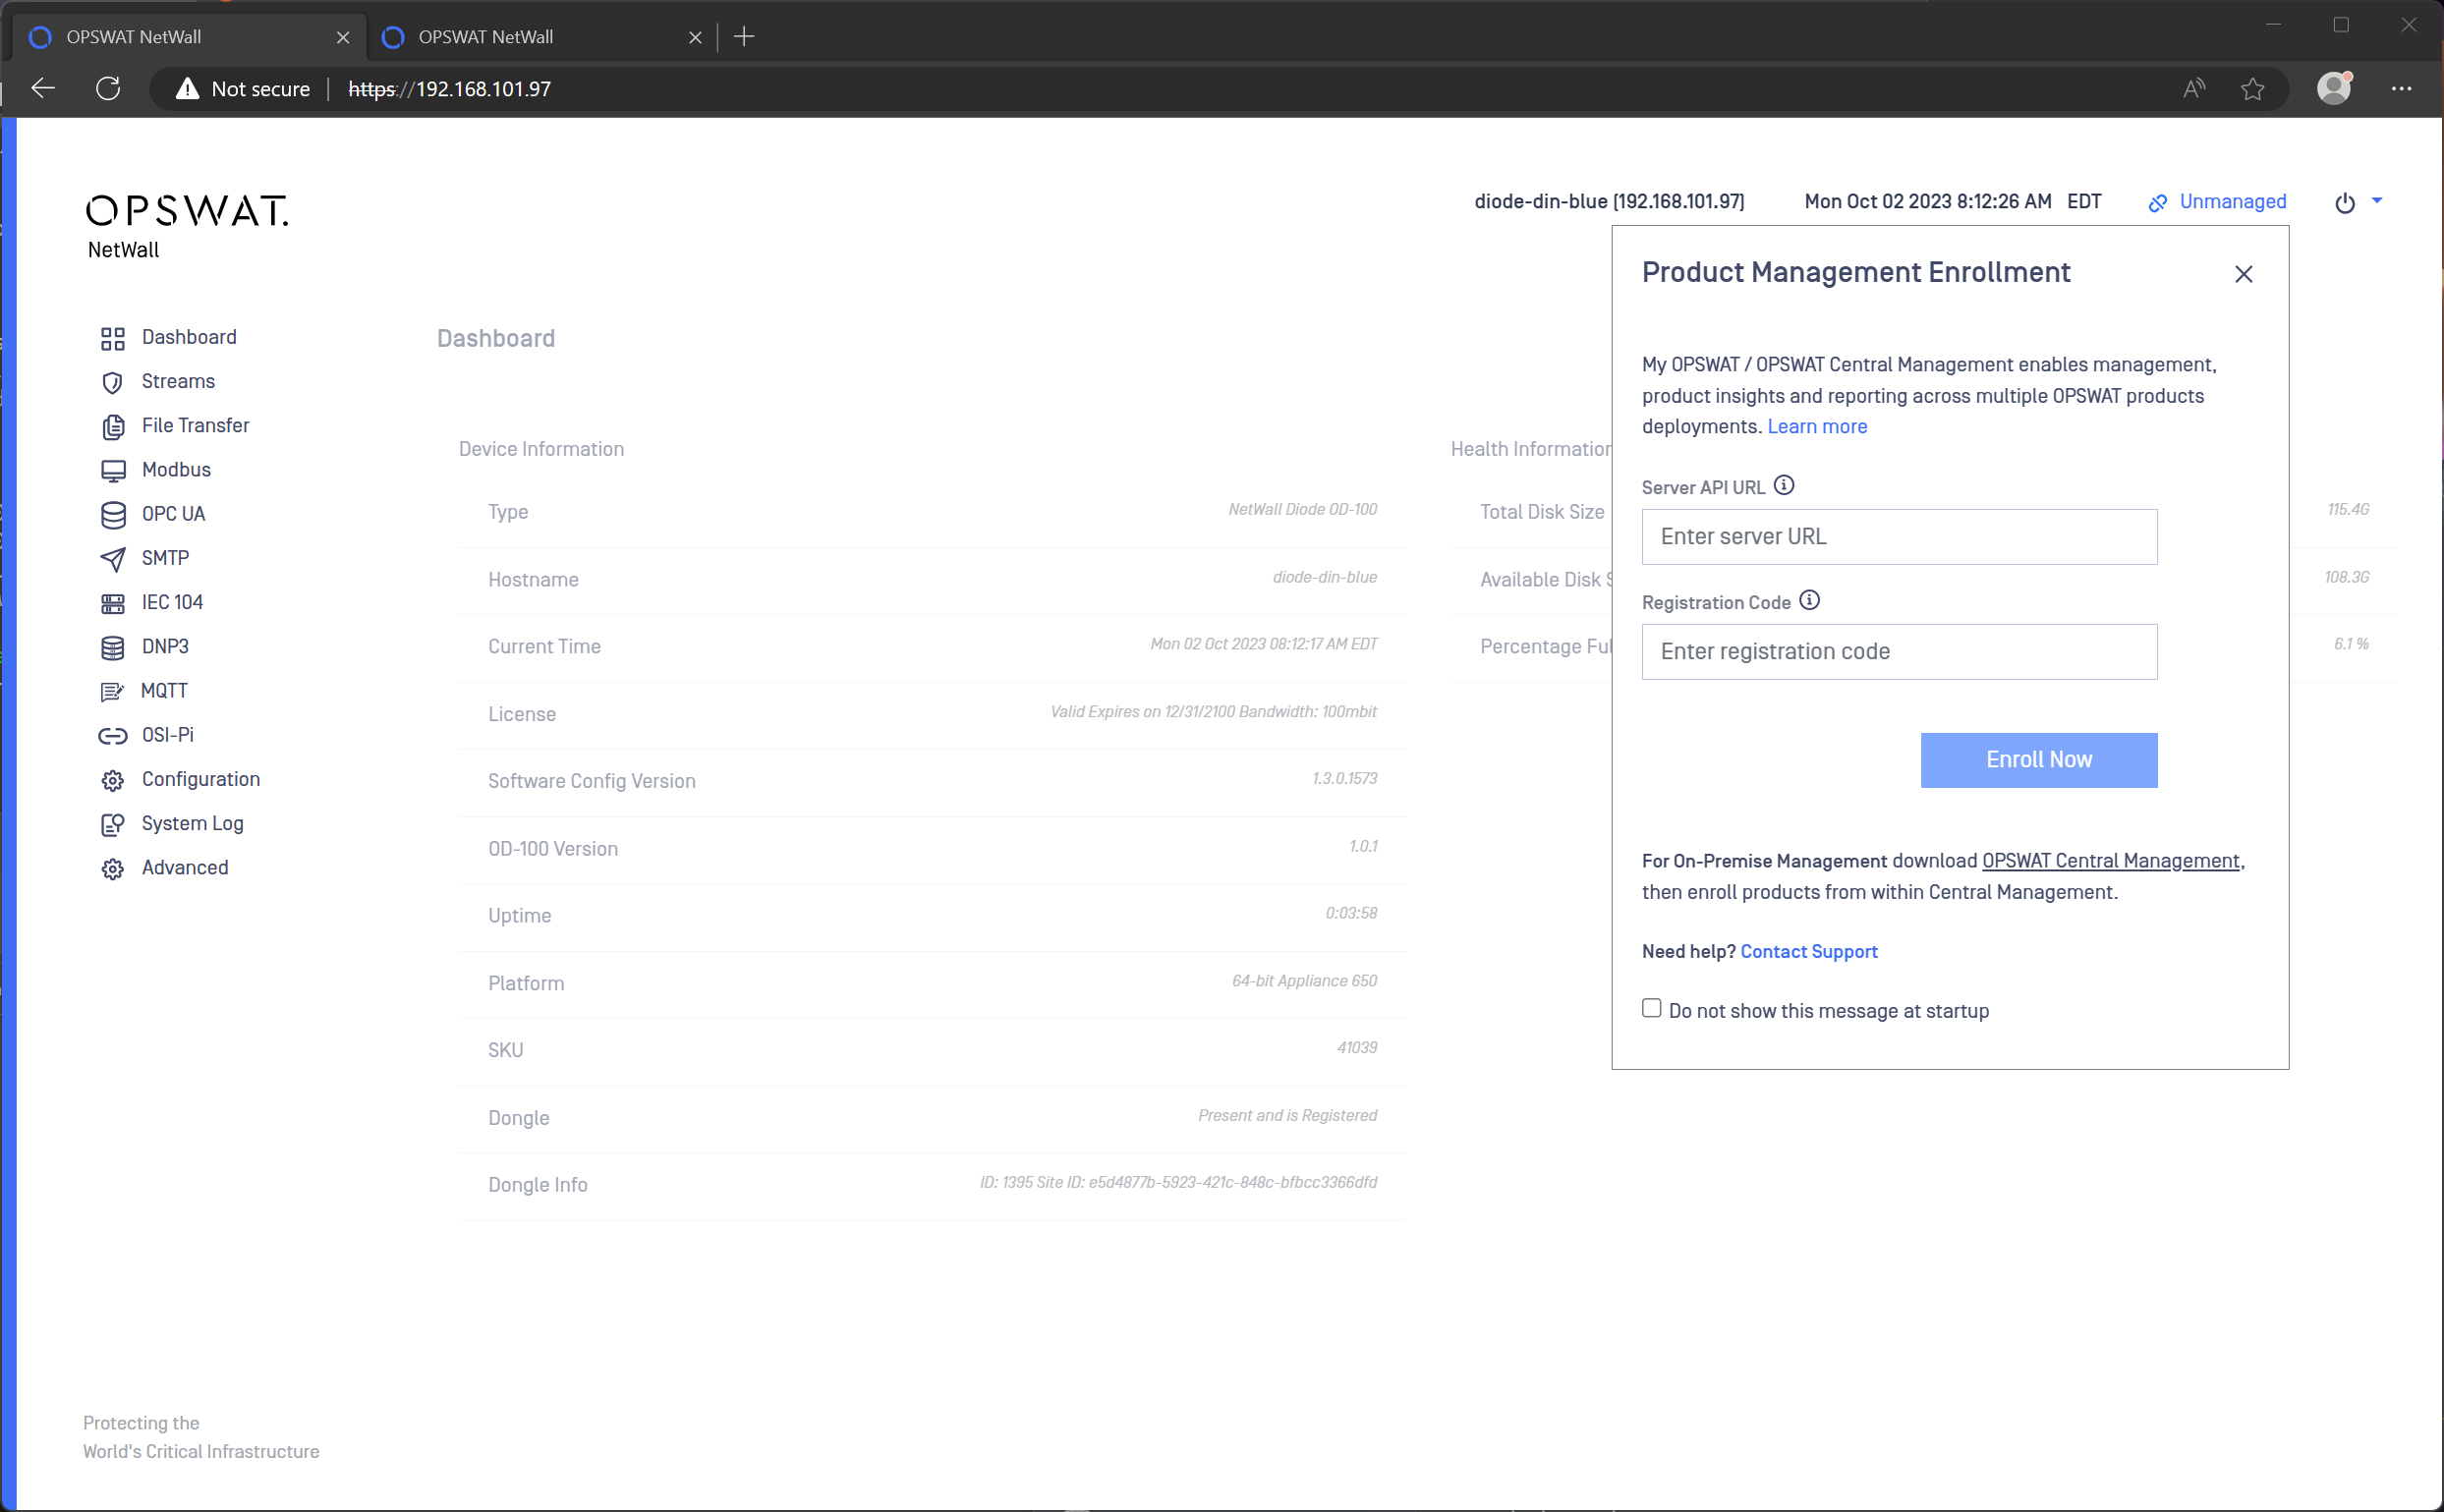Select the DNP3 stack icon
Image resolution: width=2444 pixels, height=1512 pixels.
pyautogui.click(x=113, y=647)
